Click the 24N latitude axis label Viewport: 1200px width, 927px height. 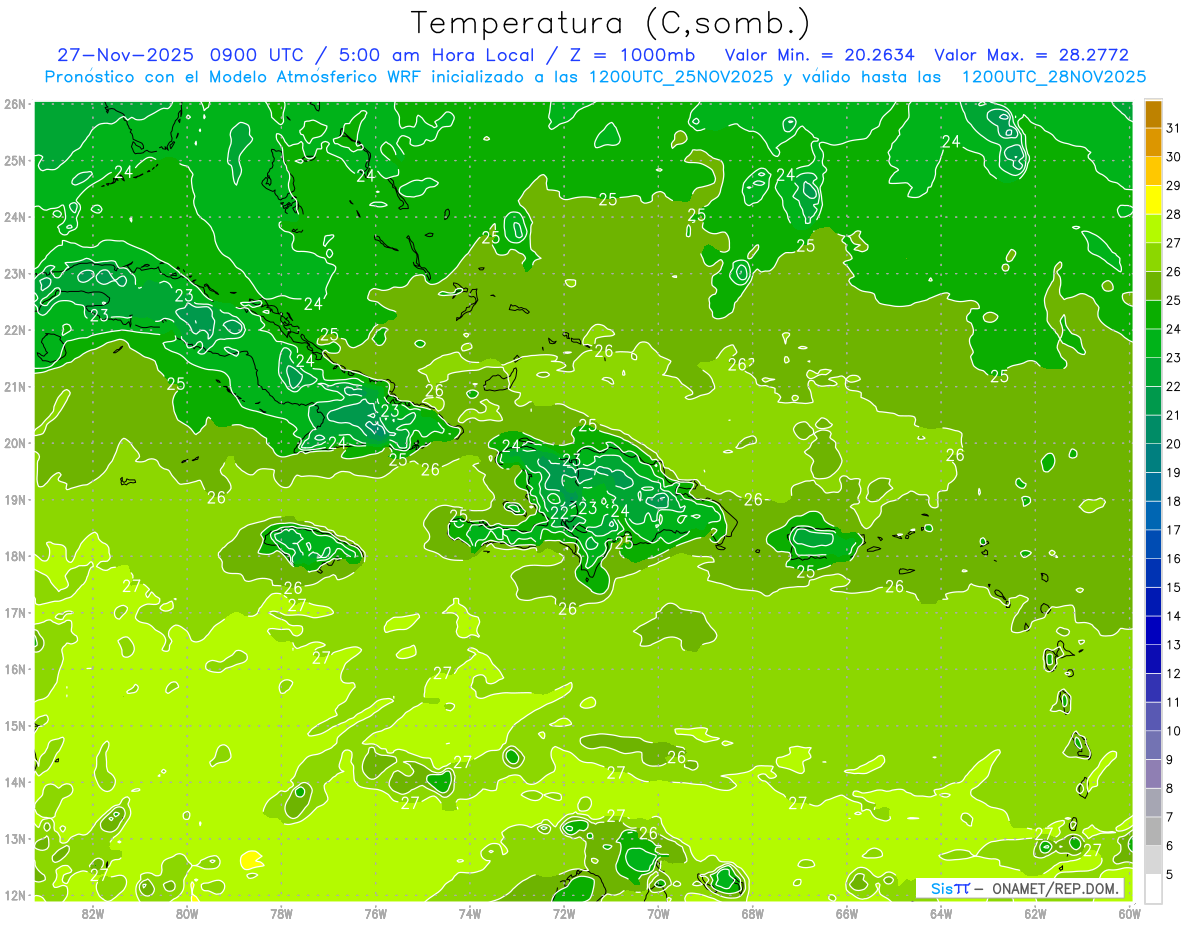pyautogui.click(x=15, y=217)
